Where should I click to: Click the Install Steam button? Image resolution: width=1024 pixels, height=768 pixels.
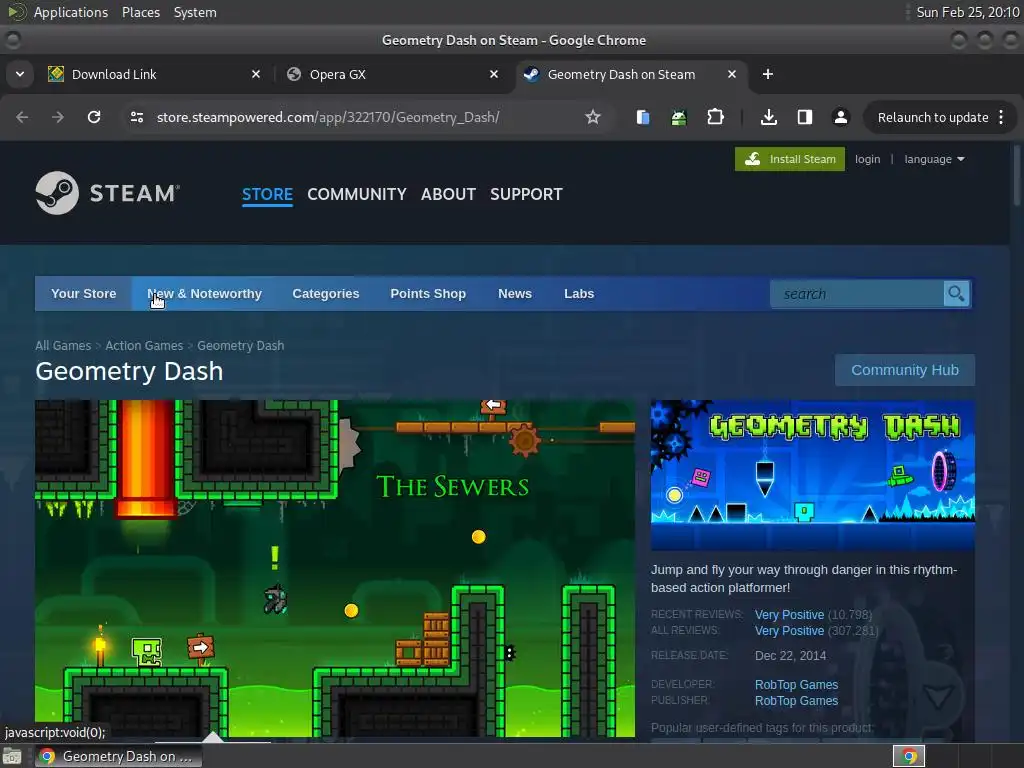(x=790, y=159)
